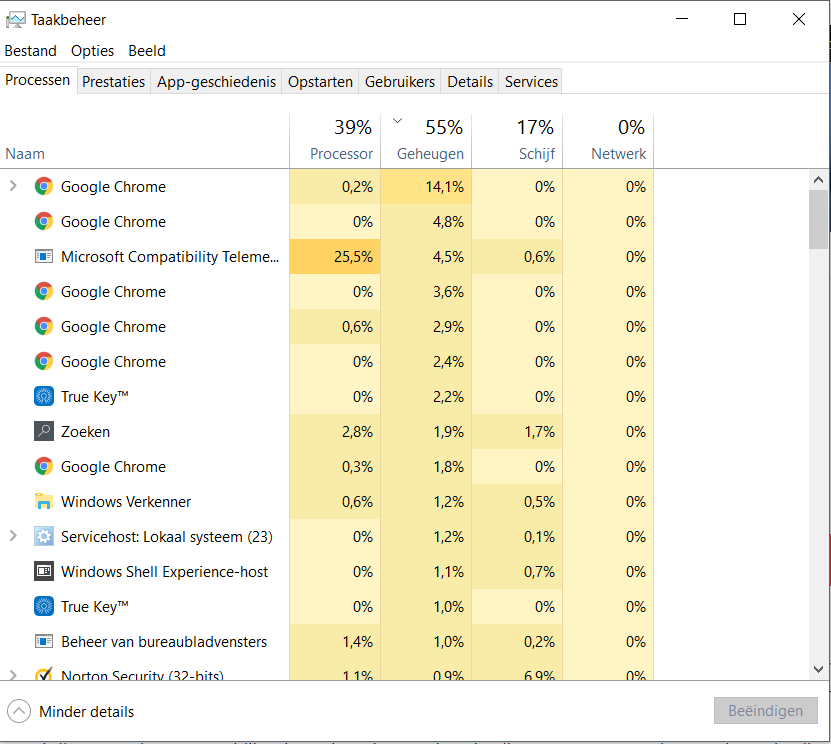
Task: Click the Microsoft Compatibility Telemetry process icon
Action: coord(43,257)
